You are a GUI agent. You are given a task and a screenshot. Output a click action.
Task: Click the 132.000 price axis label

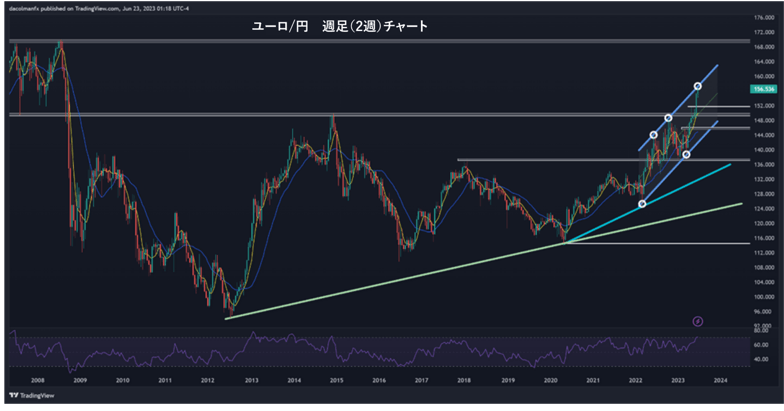[764, 180]
